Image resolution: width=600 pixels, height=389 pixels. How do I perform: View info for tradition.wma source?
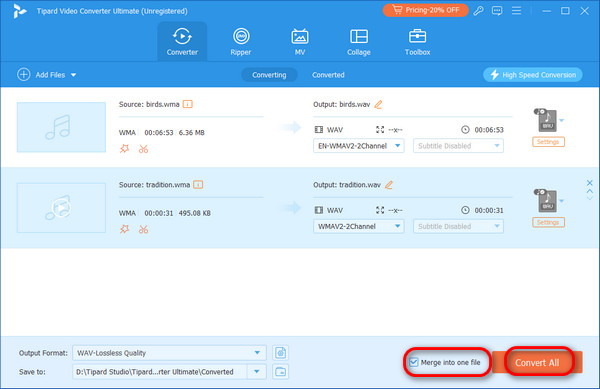(x=198, y=185)
